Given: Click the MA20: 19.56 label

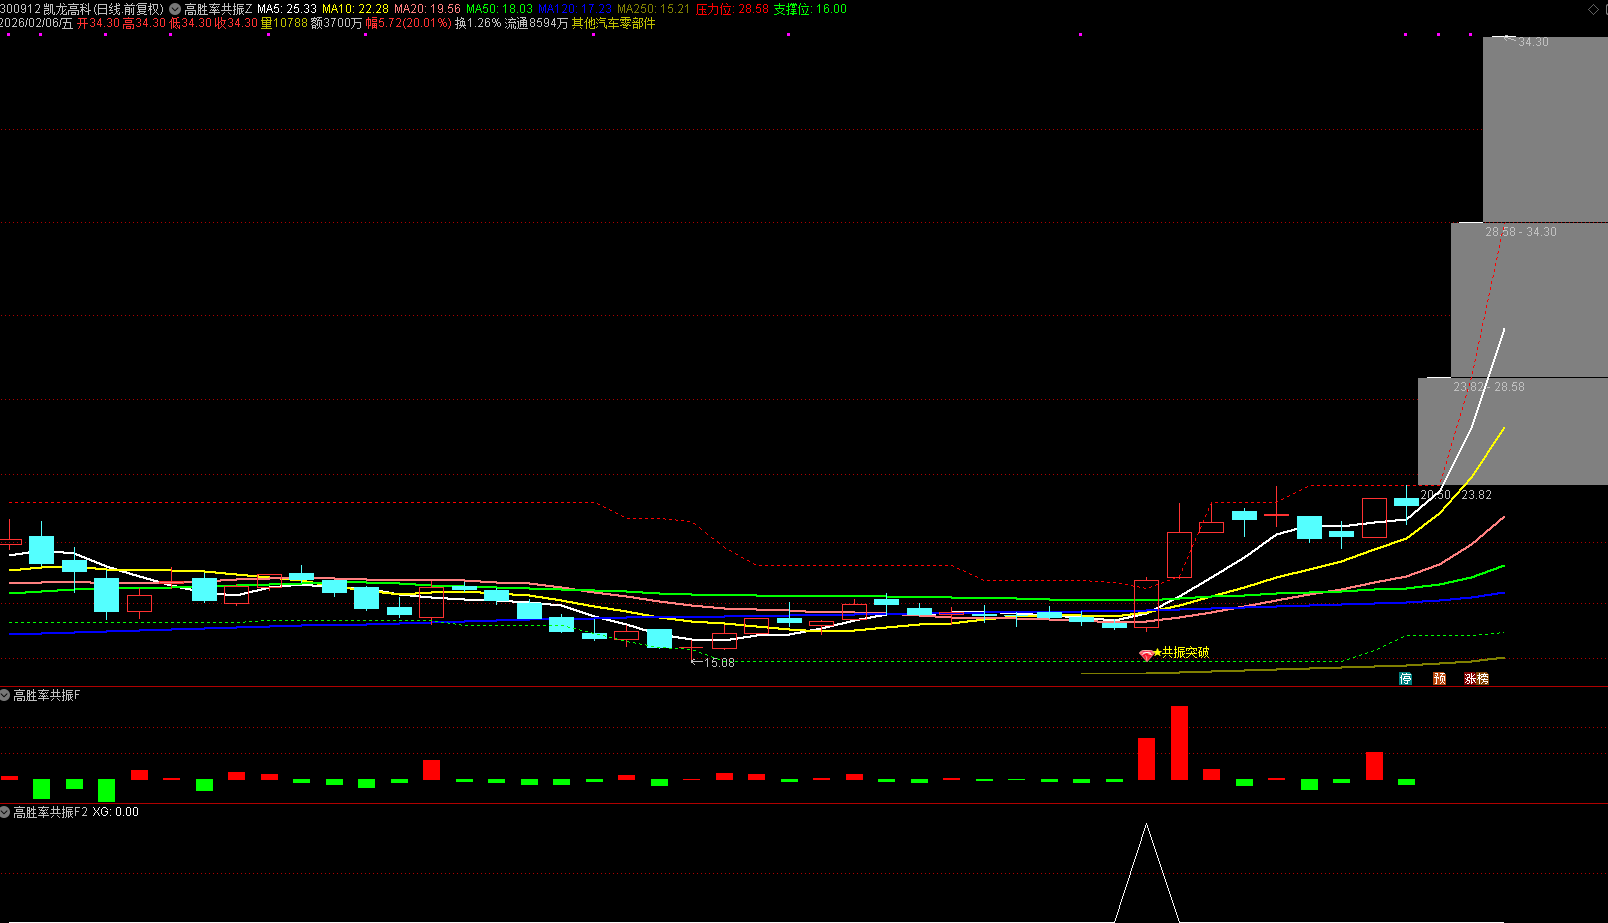Looking at the screenshot, I should point(427,9).
